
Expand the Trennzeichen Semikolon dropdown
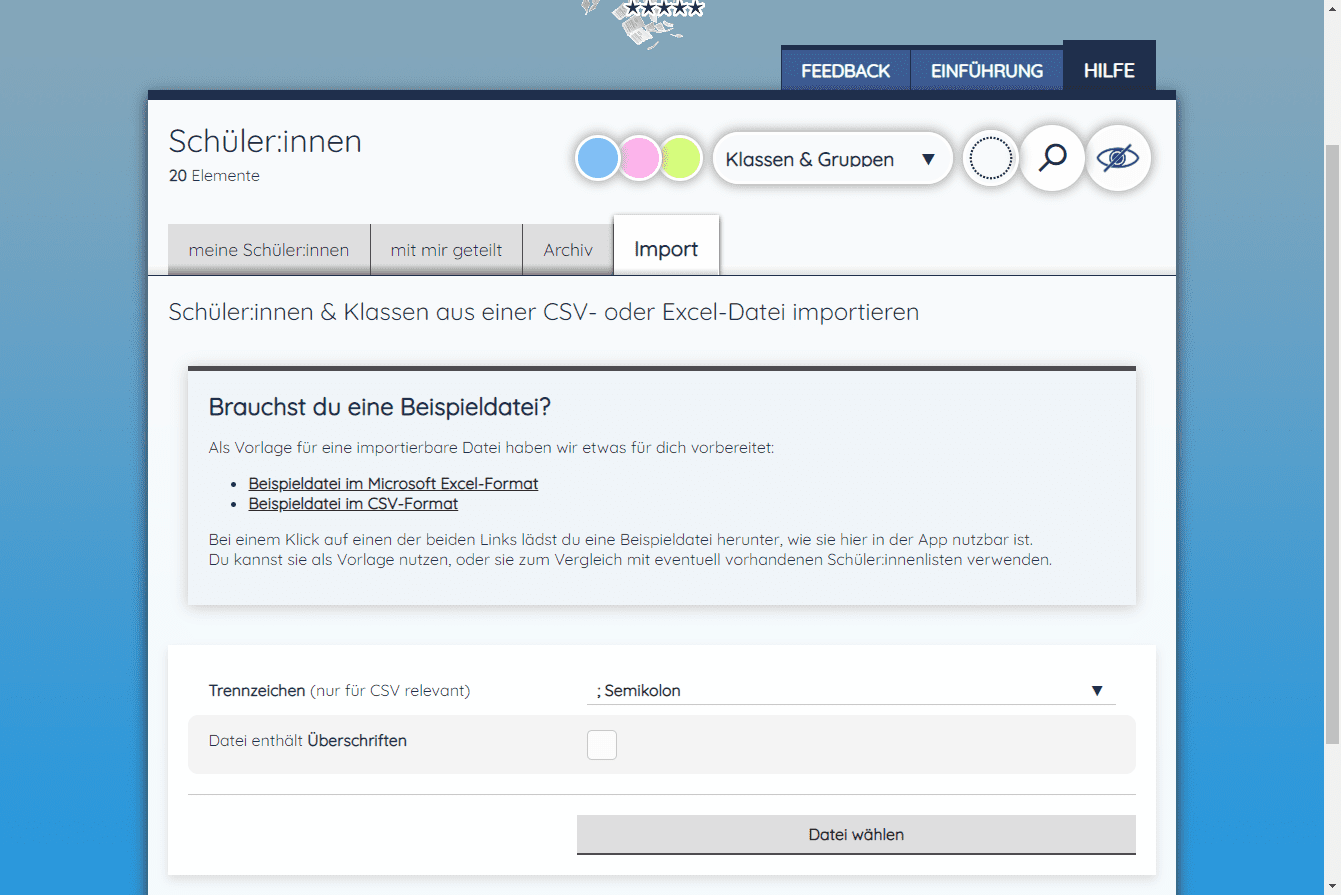click(851, 690)
